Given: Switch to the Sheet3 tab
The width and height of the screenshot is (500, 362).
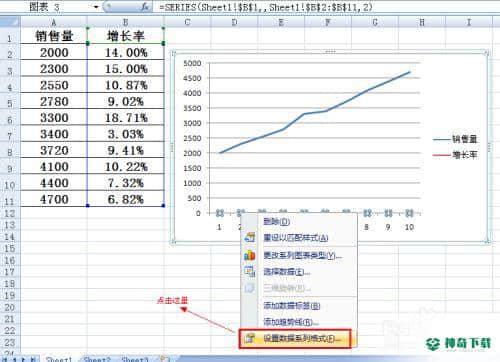Looking at the screenshot, I should [x=135, y=359].
